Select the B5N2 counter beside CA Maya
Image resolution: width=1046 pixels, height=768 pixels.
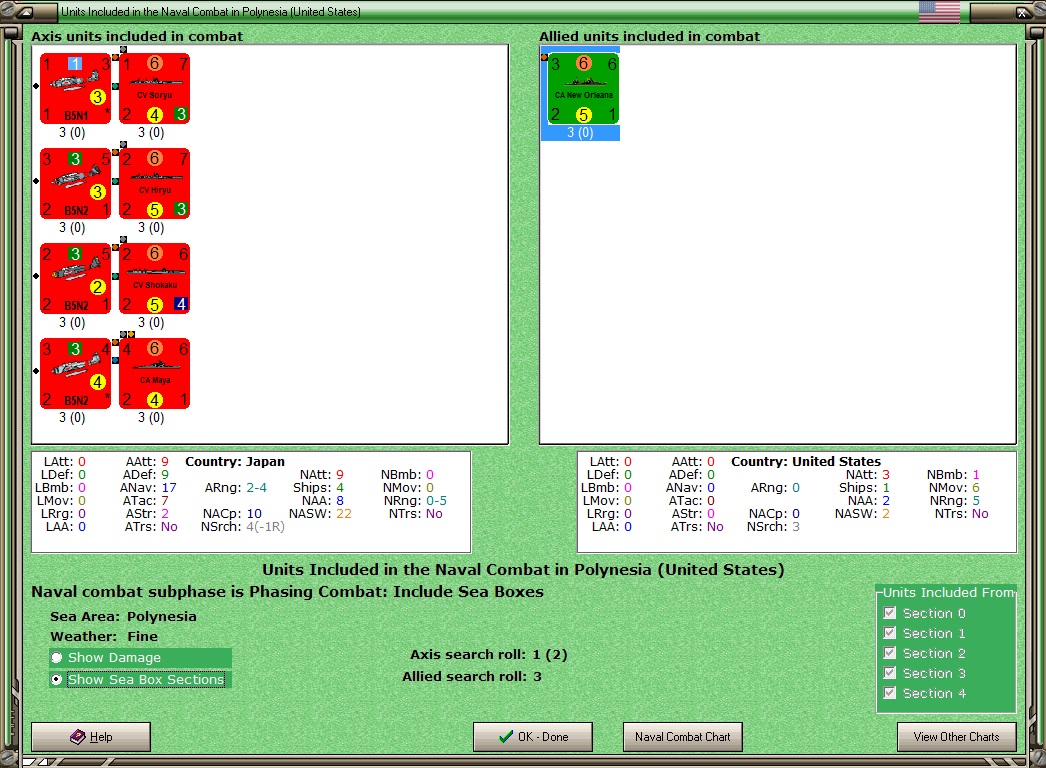(75, 373)
